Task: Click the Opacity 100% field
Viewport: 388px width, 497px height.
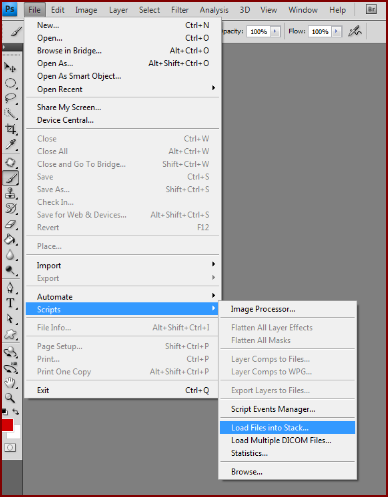Action: point(259,31)
